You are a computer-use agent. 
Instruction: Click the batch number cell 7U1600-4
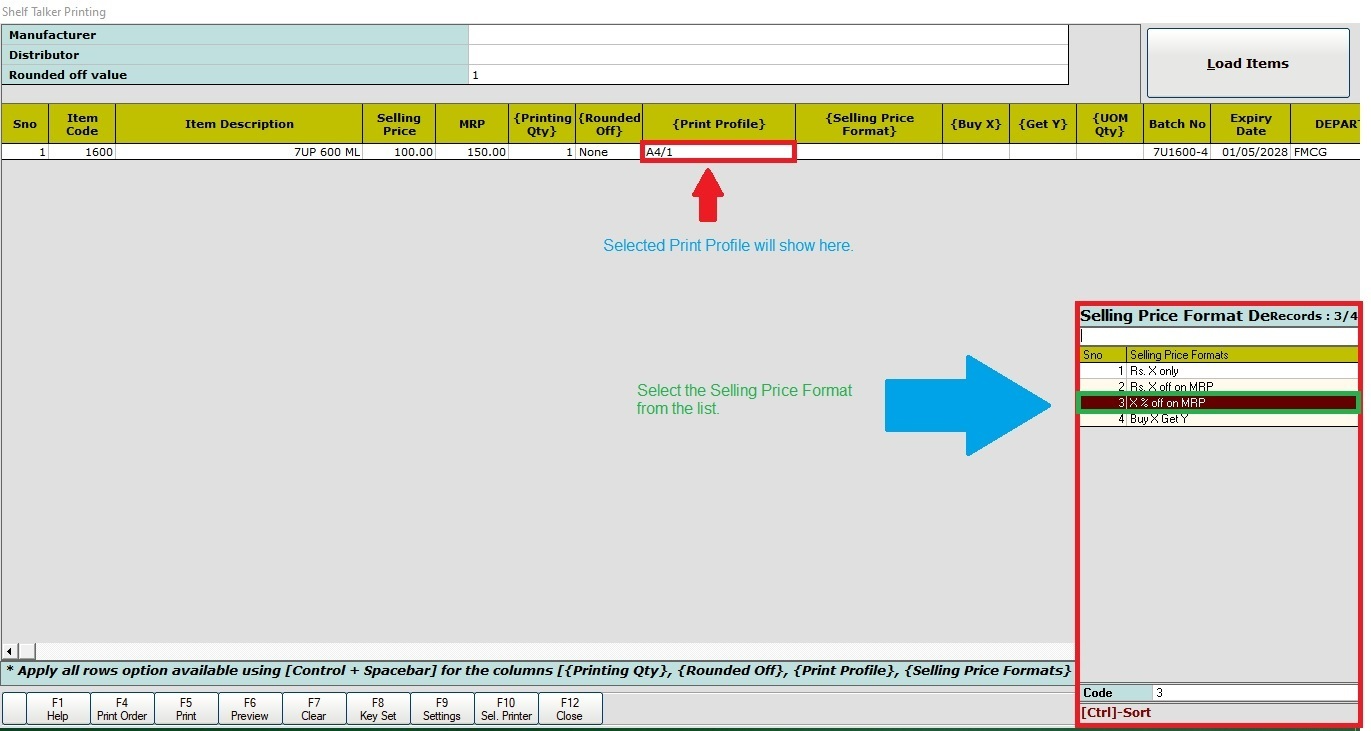point(1177,152)
